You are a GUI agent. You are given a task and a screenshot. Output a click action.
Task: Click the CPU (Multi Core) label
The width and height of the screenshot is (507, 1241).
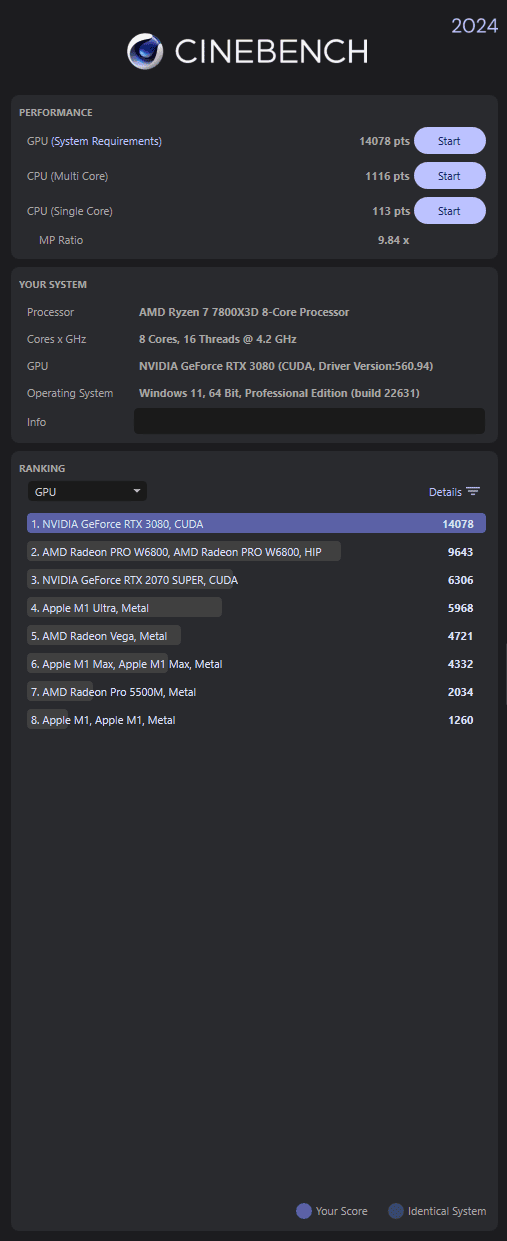coord(67,176)
